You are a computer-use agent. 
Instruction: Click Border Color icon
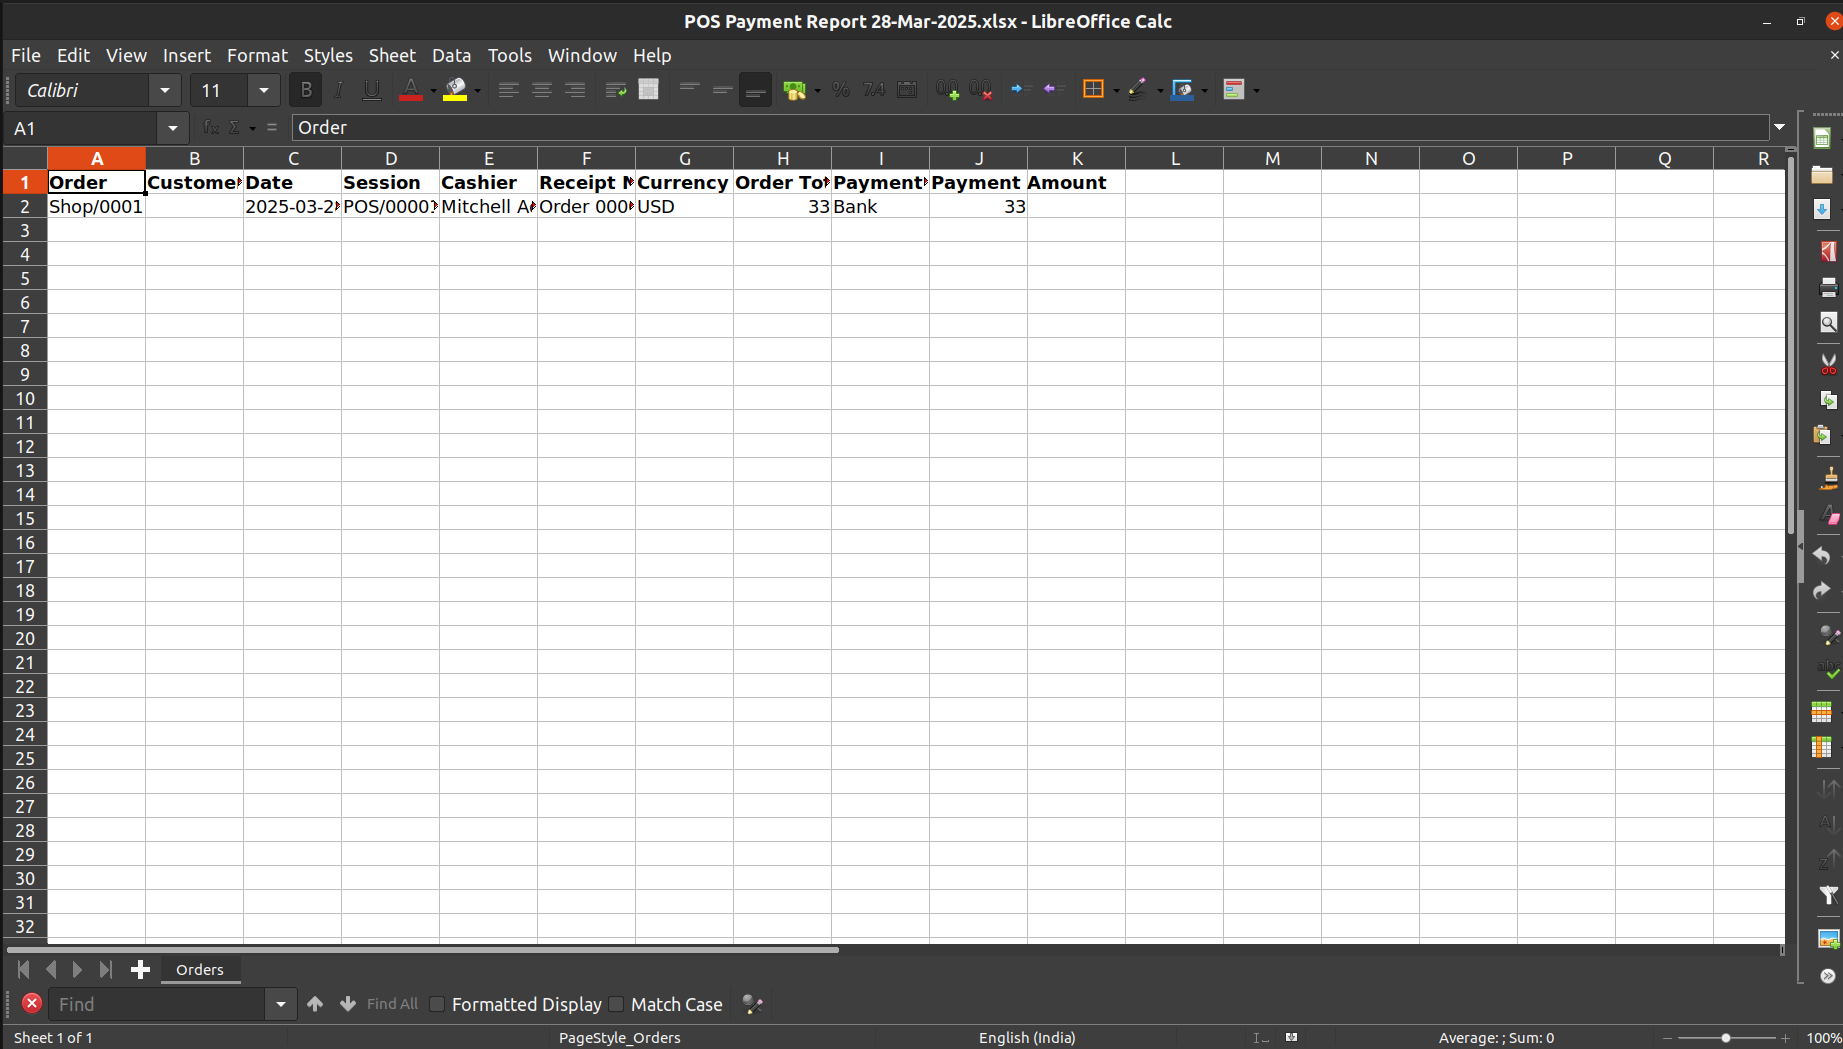(1183, 90)
